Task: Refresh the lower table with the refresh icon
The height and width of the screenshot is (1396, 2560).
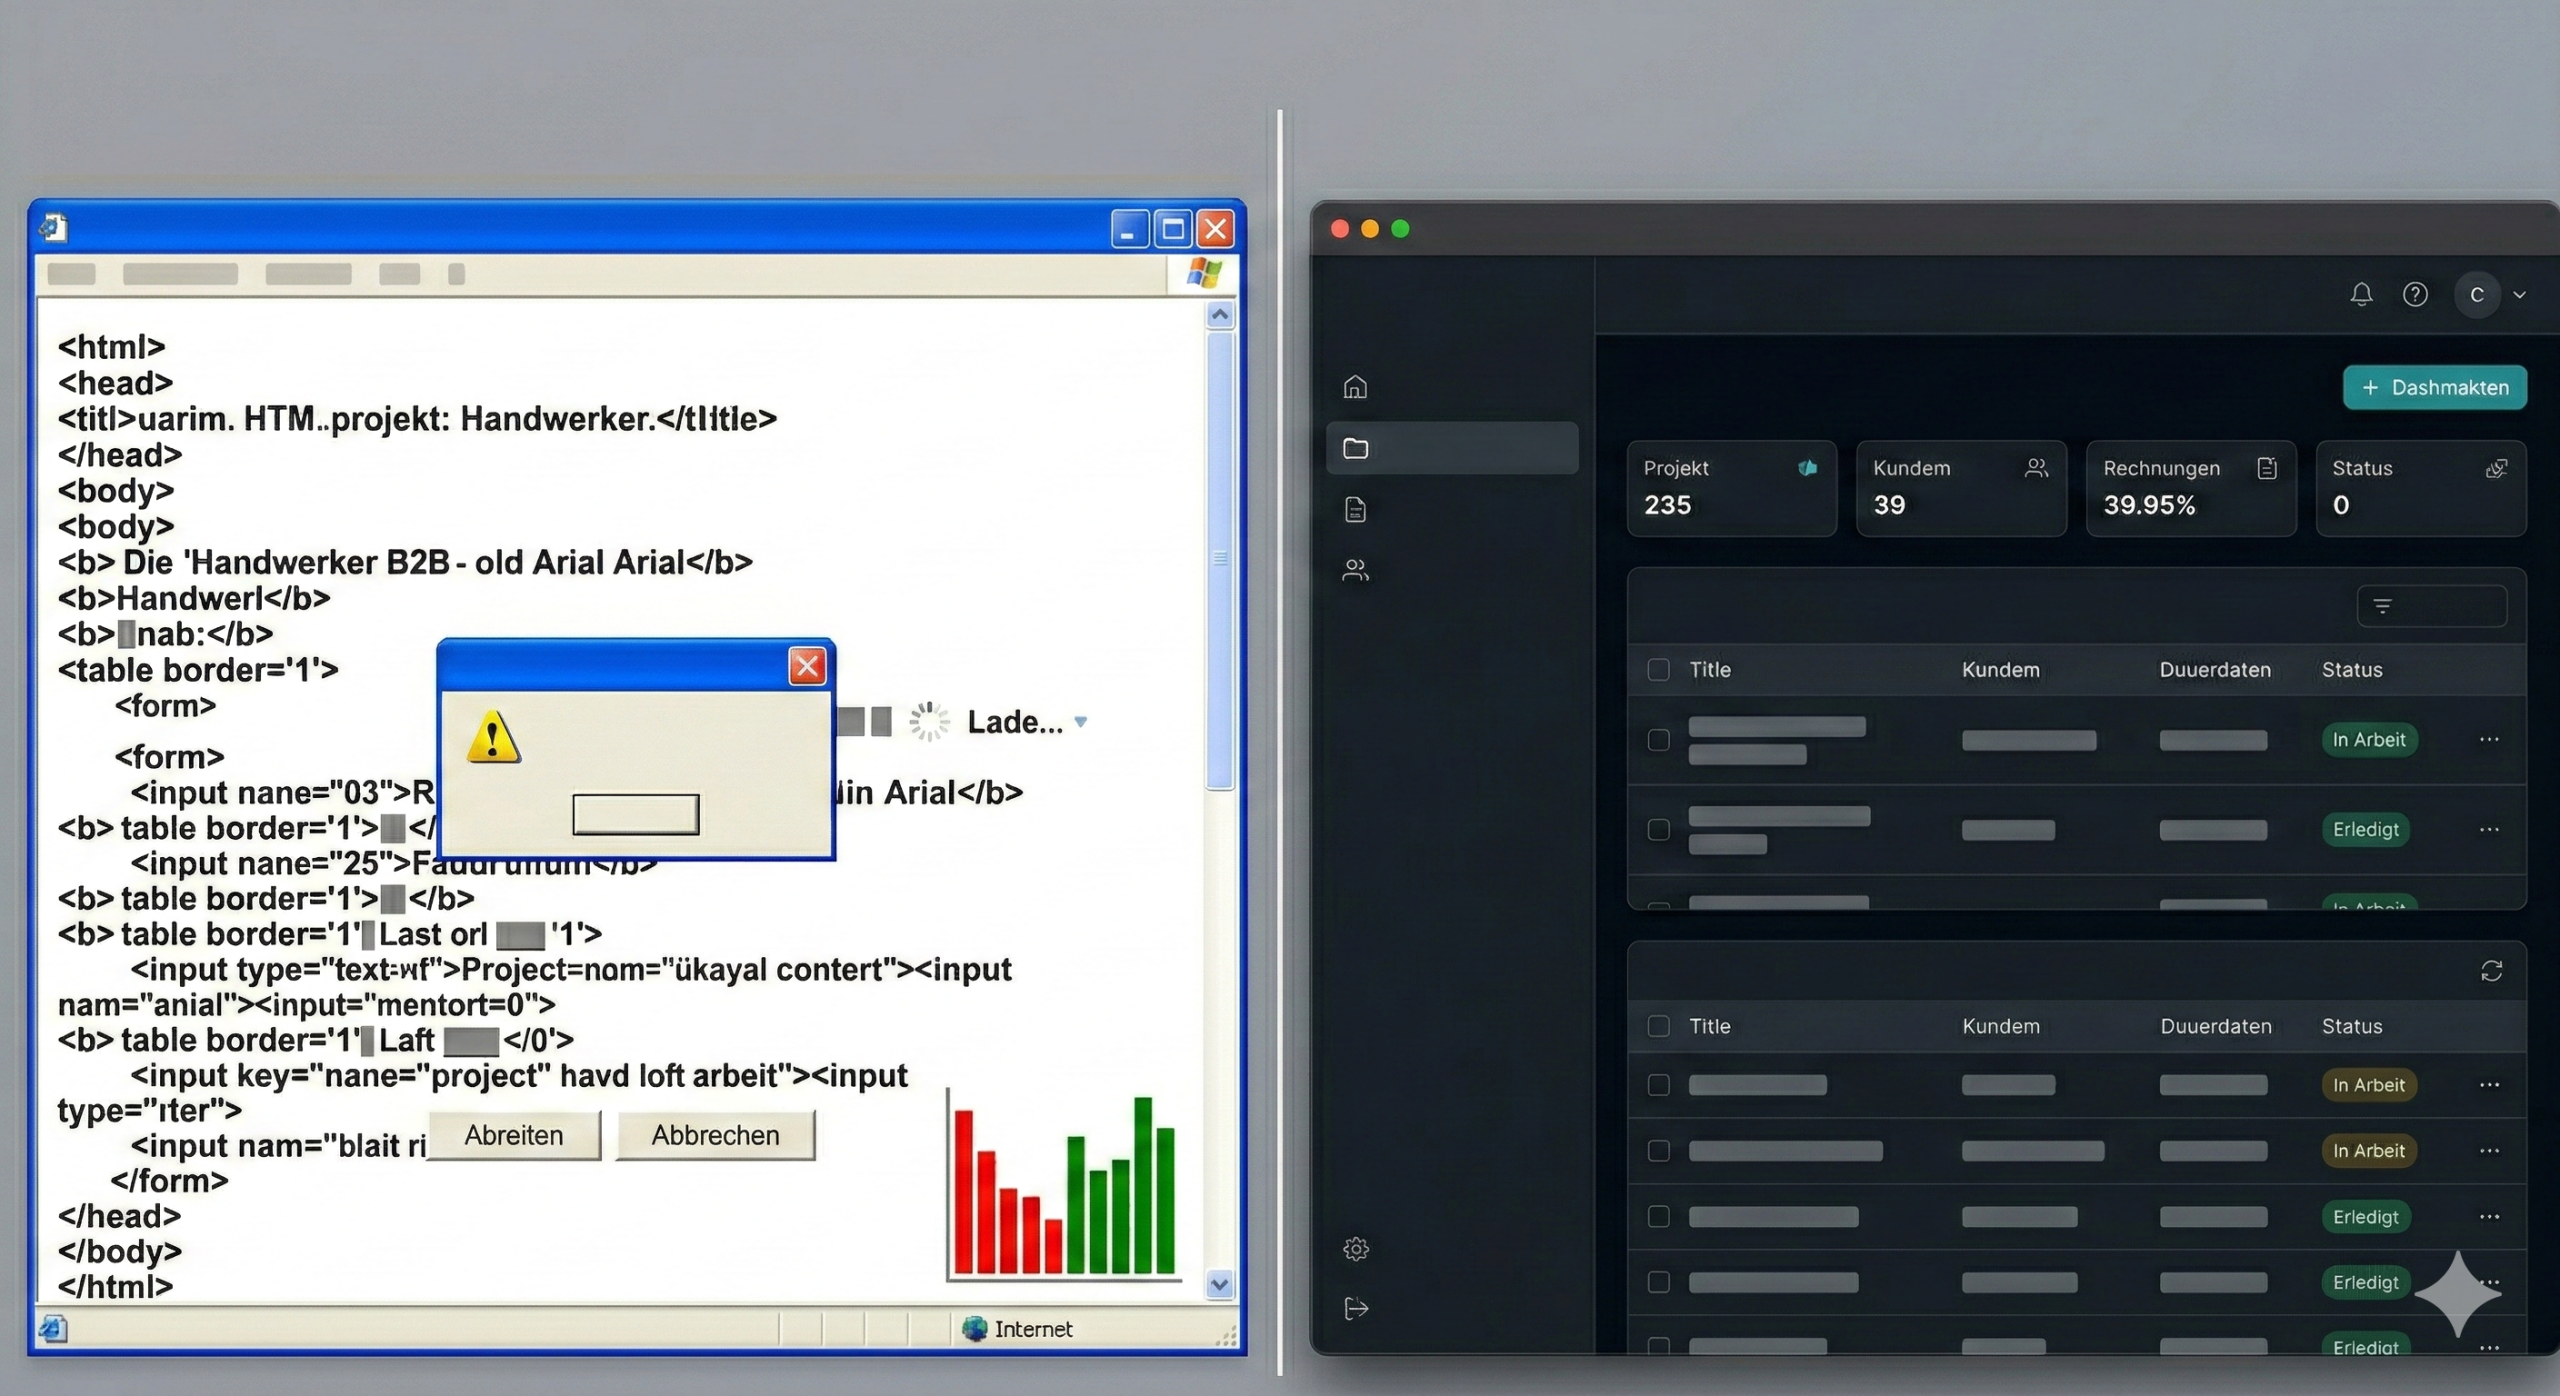Action: pos(2492,971)
